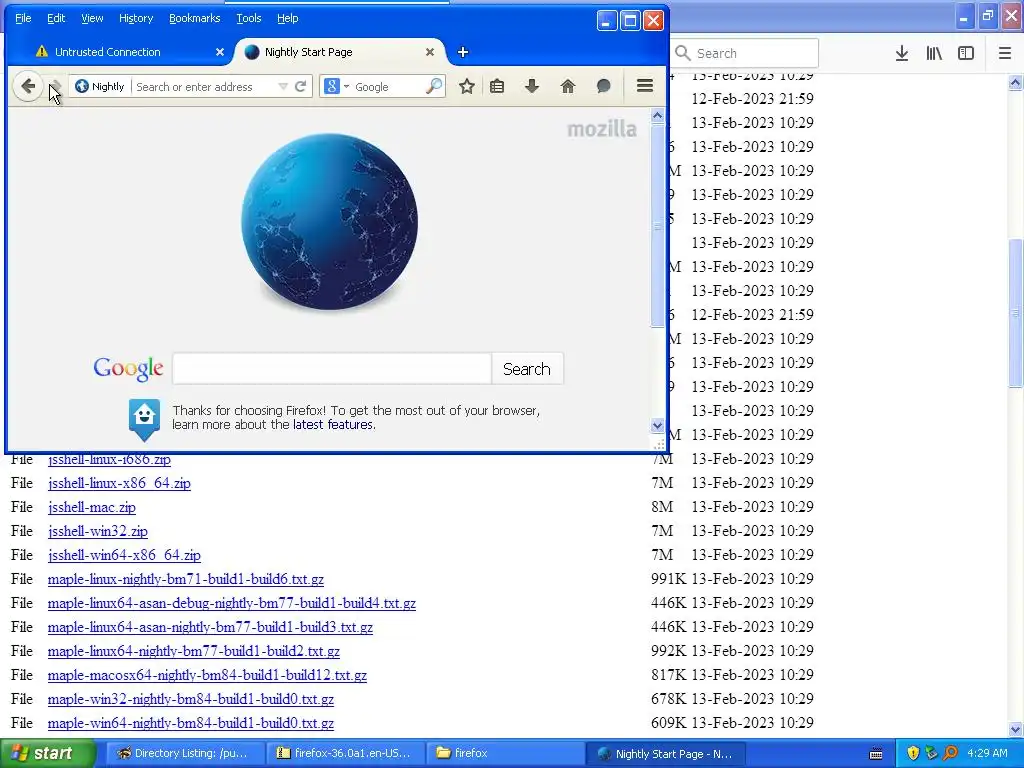This screenshot has height=768, width=1024.
Task: Open jsshell-win64-x86_64.zip link
Action: point(124,555)
